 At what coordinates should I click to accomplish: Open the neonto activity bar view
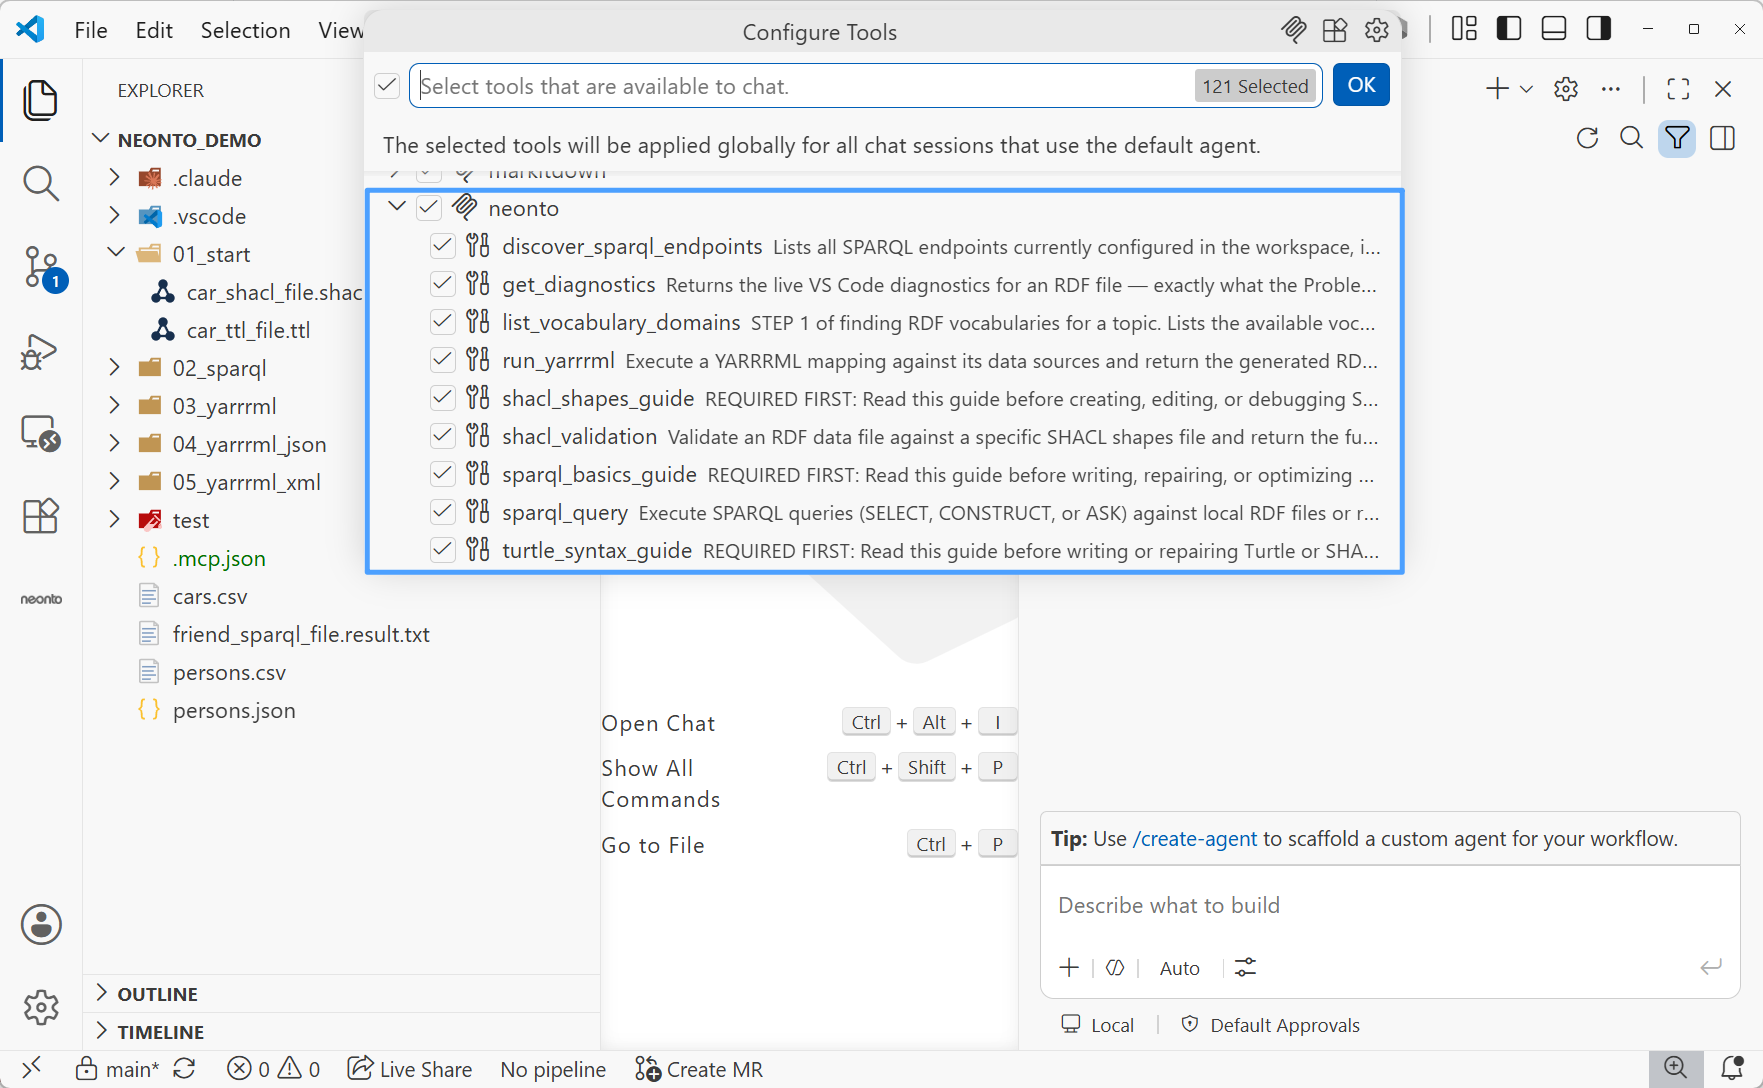click(41, 599)
